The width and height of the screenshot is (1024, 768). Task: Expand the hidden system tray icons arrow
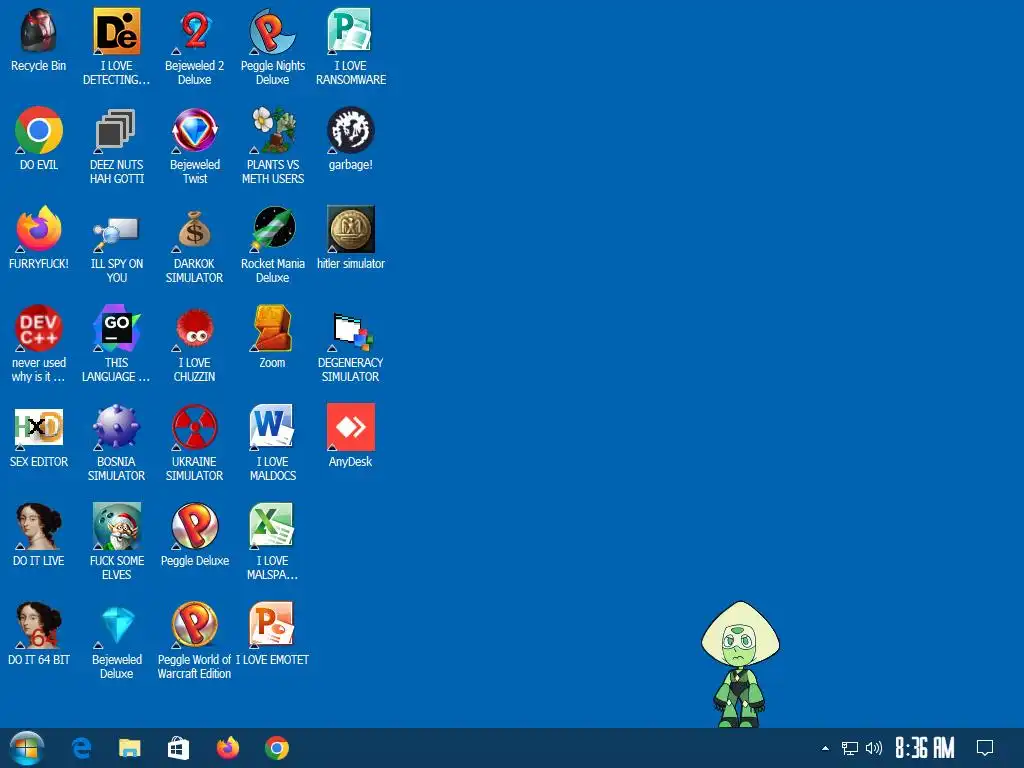coord(825,748)
